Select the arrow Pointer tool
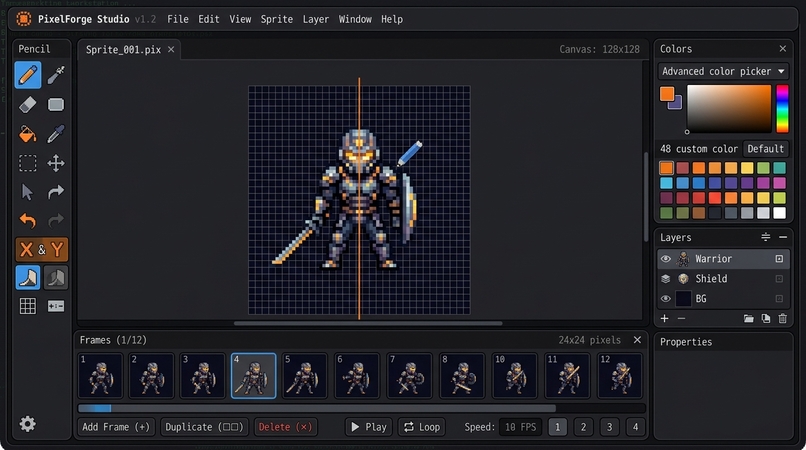The width and height of the screenshot is (806, 450). click(x=28, y=192)
